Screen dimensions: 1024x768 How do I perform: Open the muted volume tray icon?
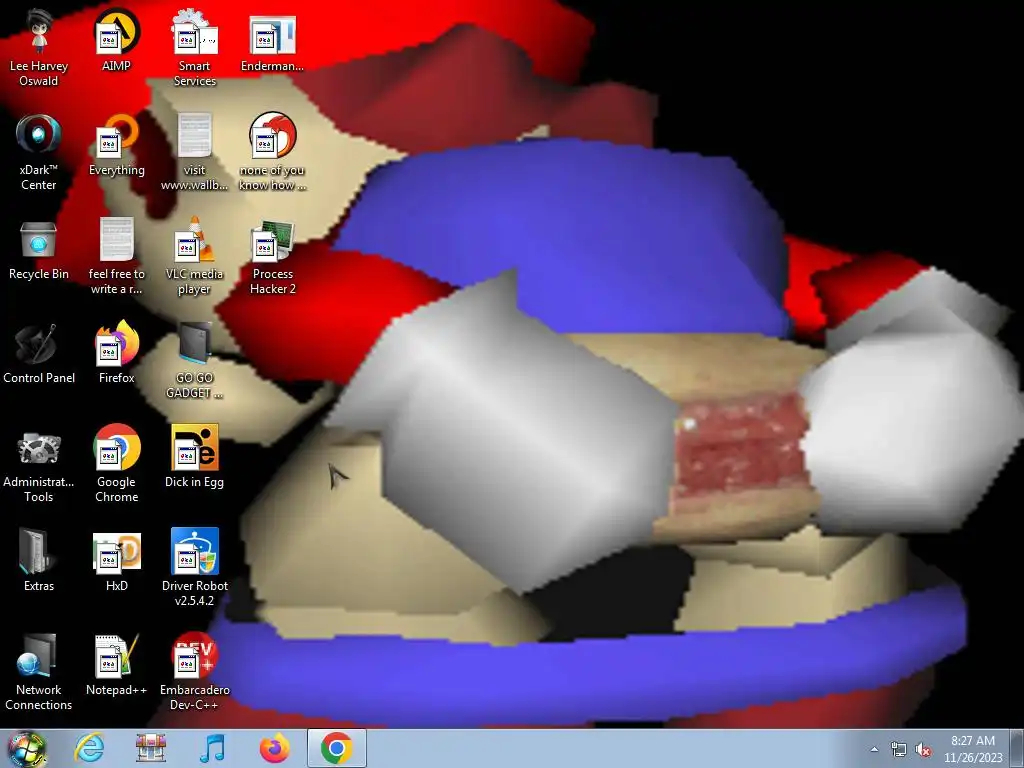coord(923,750)
